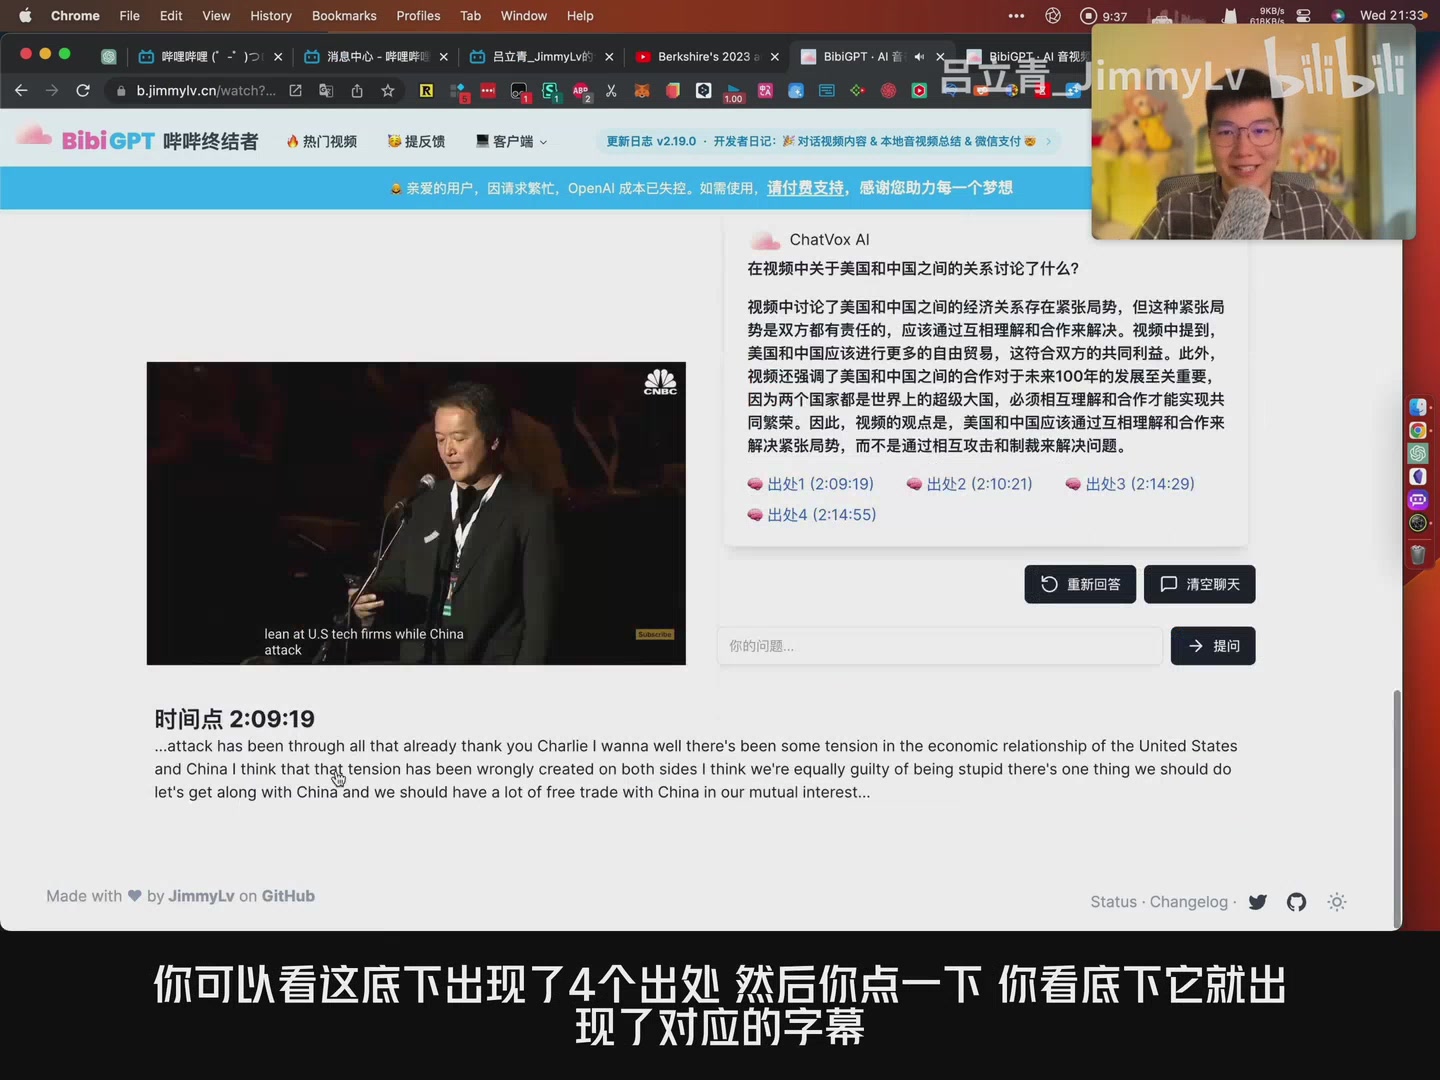Click the scissors extension icon
Viewport: 1440px width, 1080px height.
[611, 91]
